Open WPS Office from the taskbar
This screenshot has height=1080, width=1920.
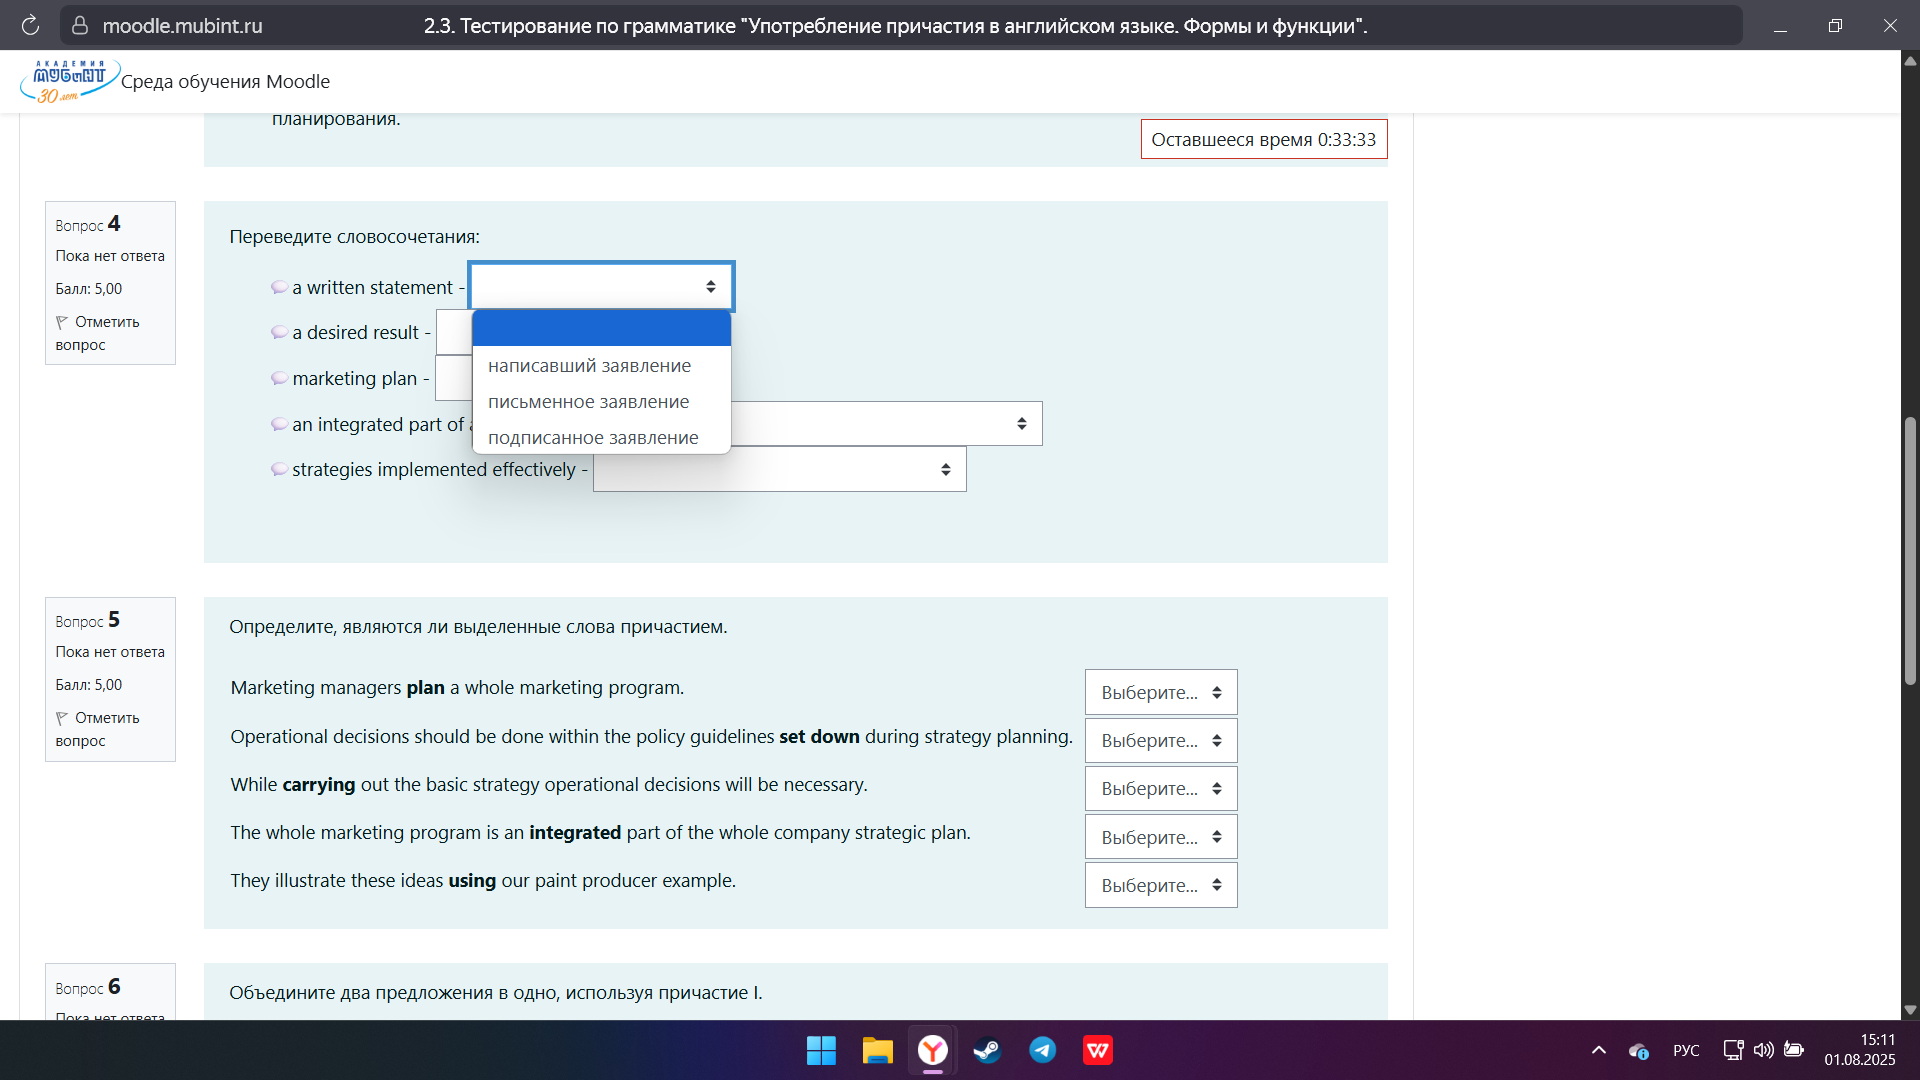(1098, 1050)
